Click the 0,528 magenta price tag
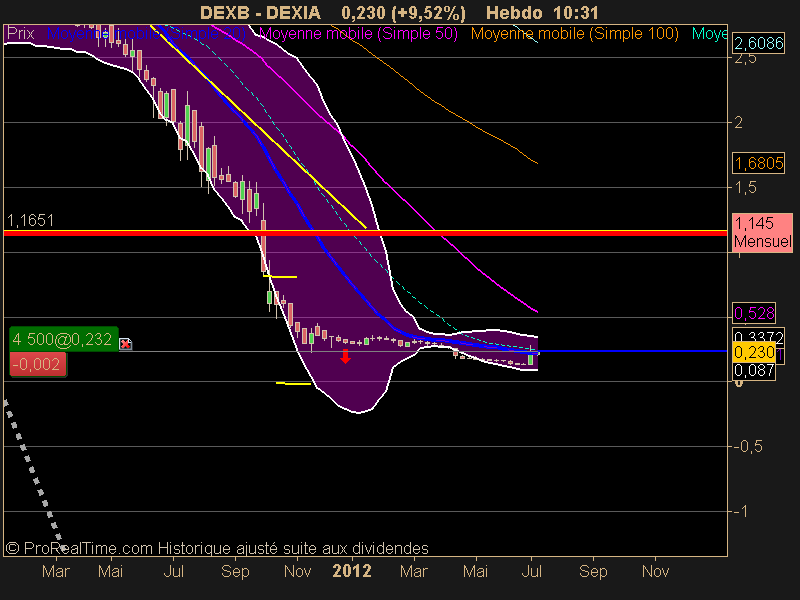Viewport: 800px width, 600px height. click(754, 313)
